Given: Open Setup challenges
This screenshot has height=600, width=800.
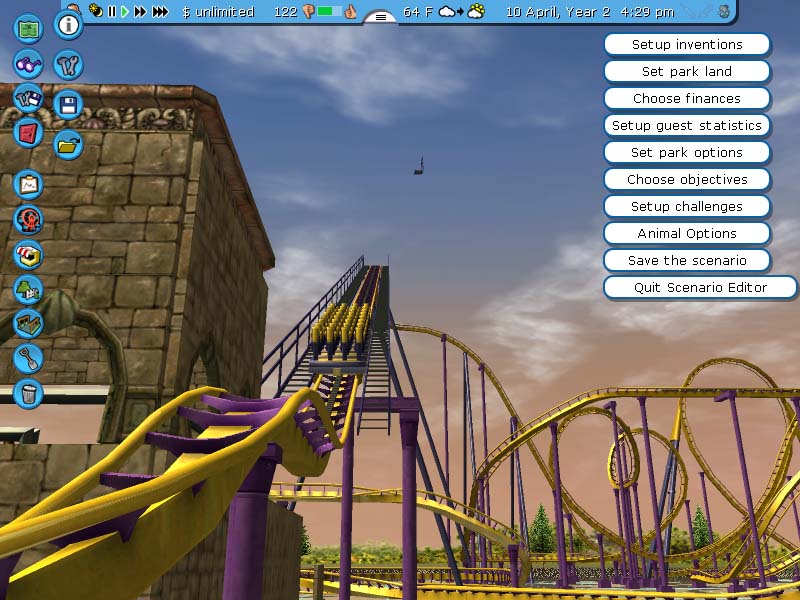Looking at the screenshot, I should click(687, 207).
